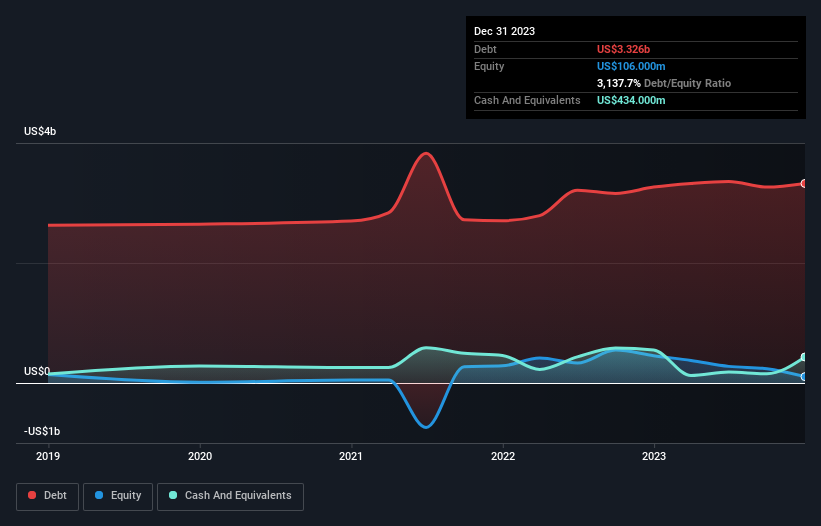
Task: Select the 2021 x-axis label
Action: [351, 456]
